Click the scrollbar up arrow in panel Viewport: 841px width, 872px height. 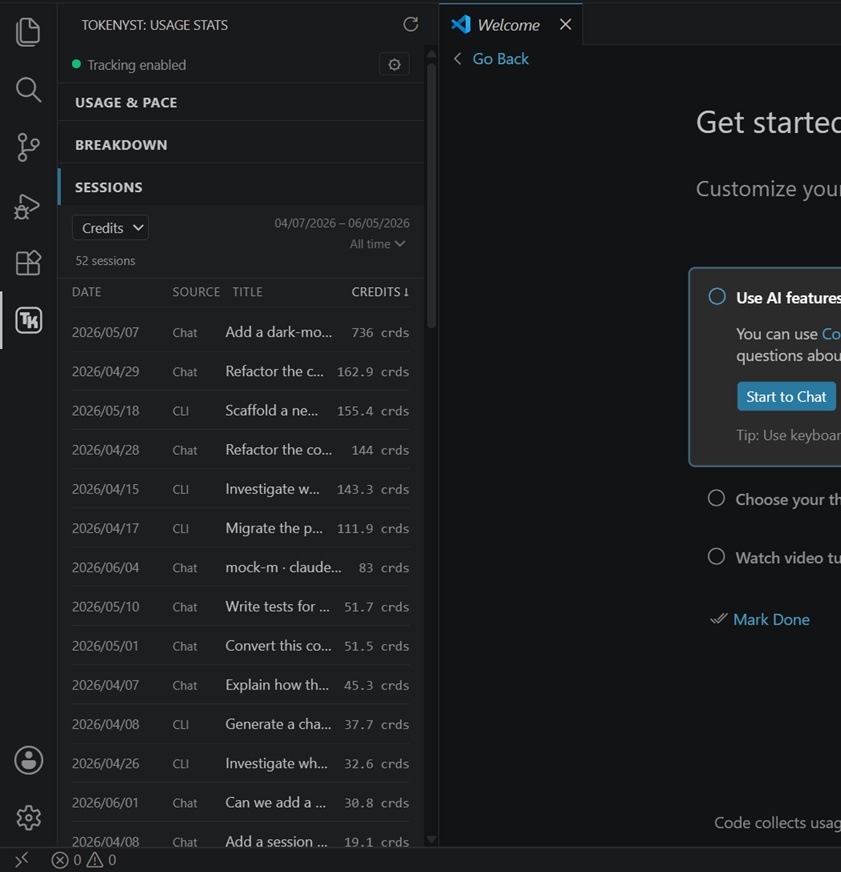tap(431, 54)
